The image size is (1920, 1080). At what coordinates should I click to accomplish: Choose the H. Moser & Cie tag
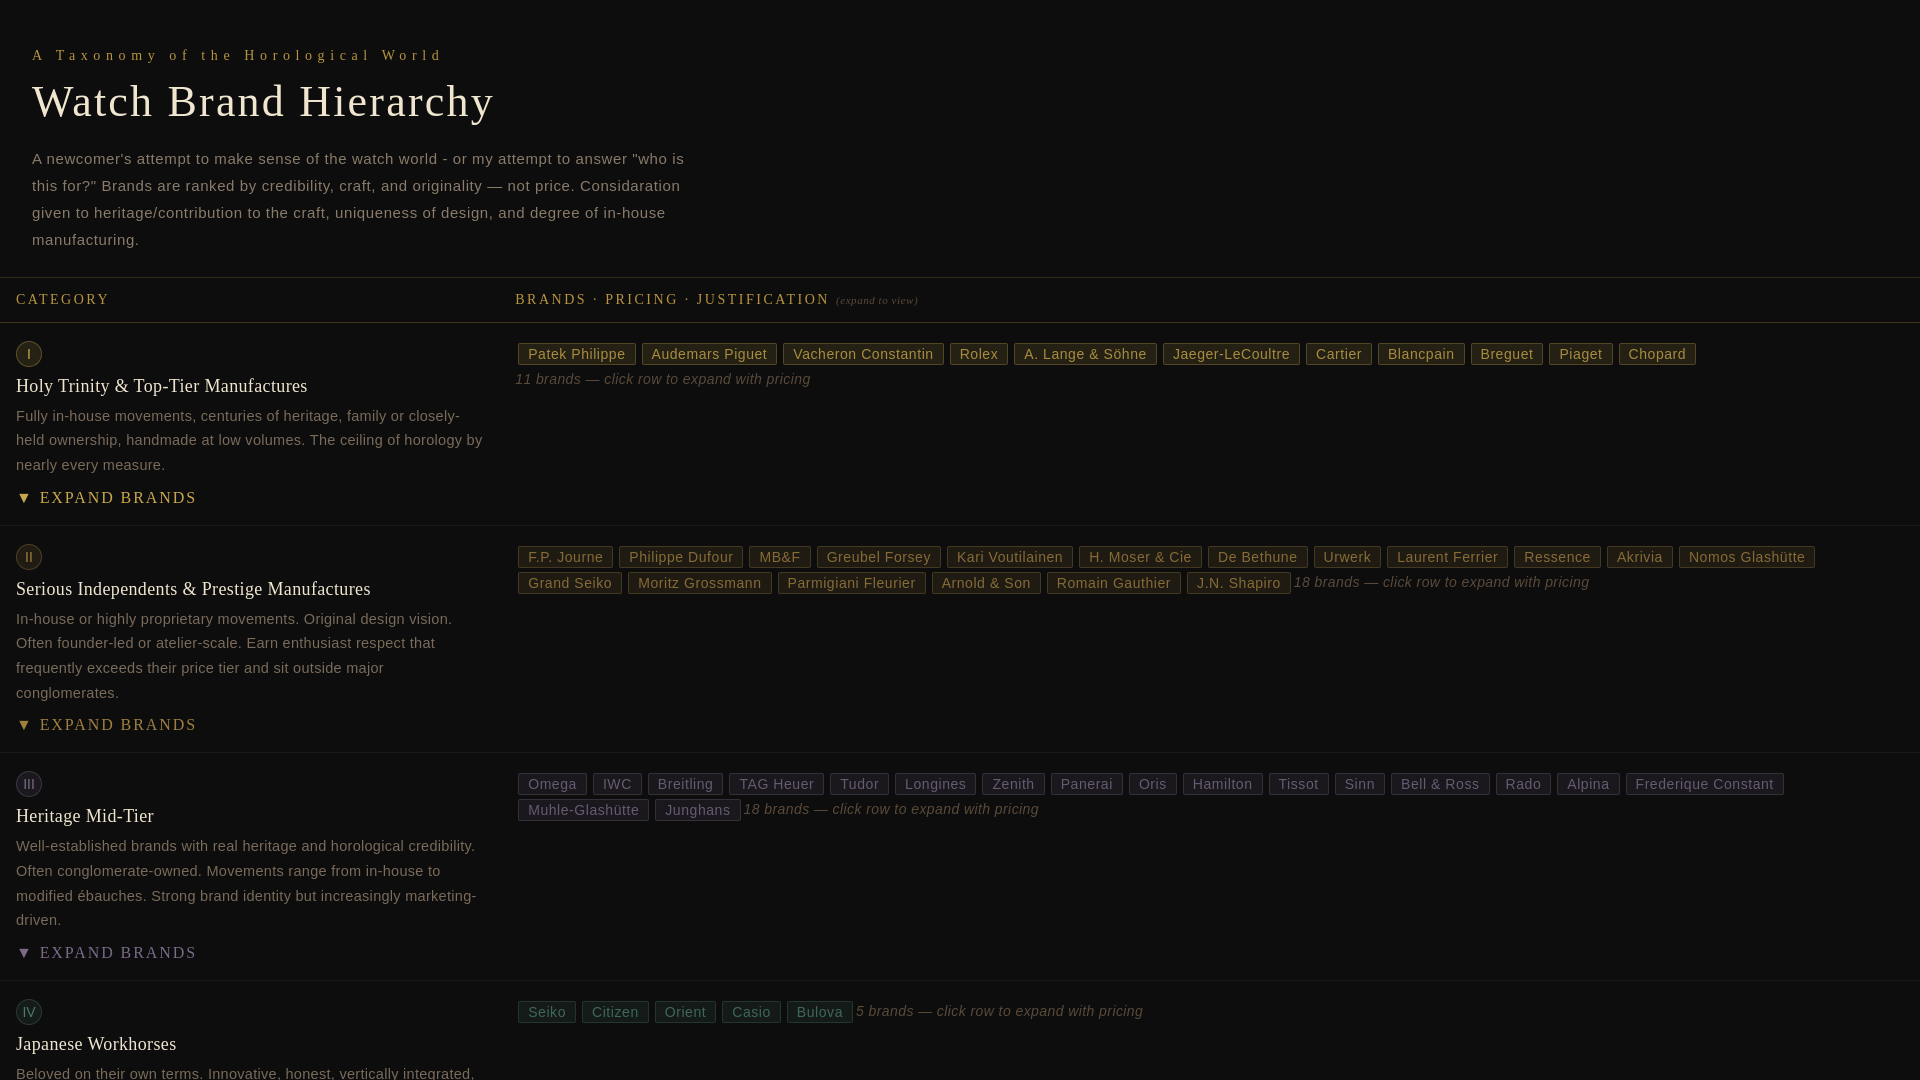point(1140,557)
